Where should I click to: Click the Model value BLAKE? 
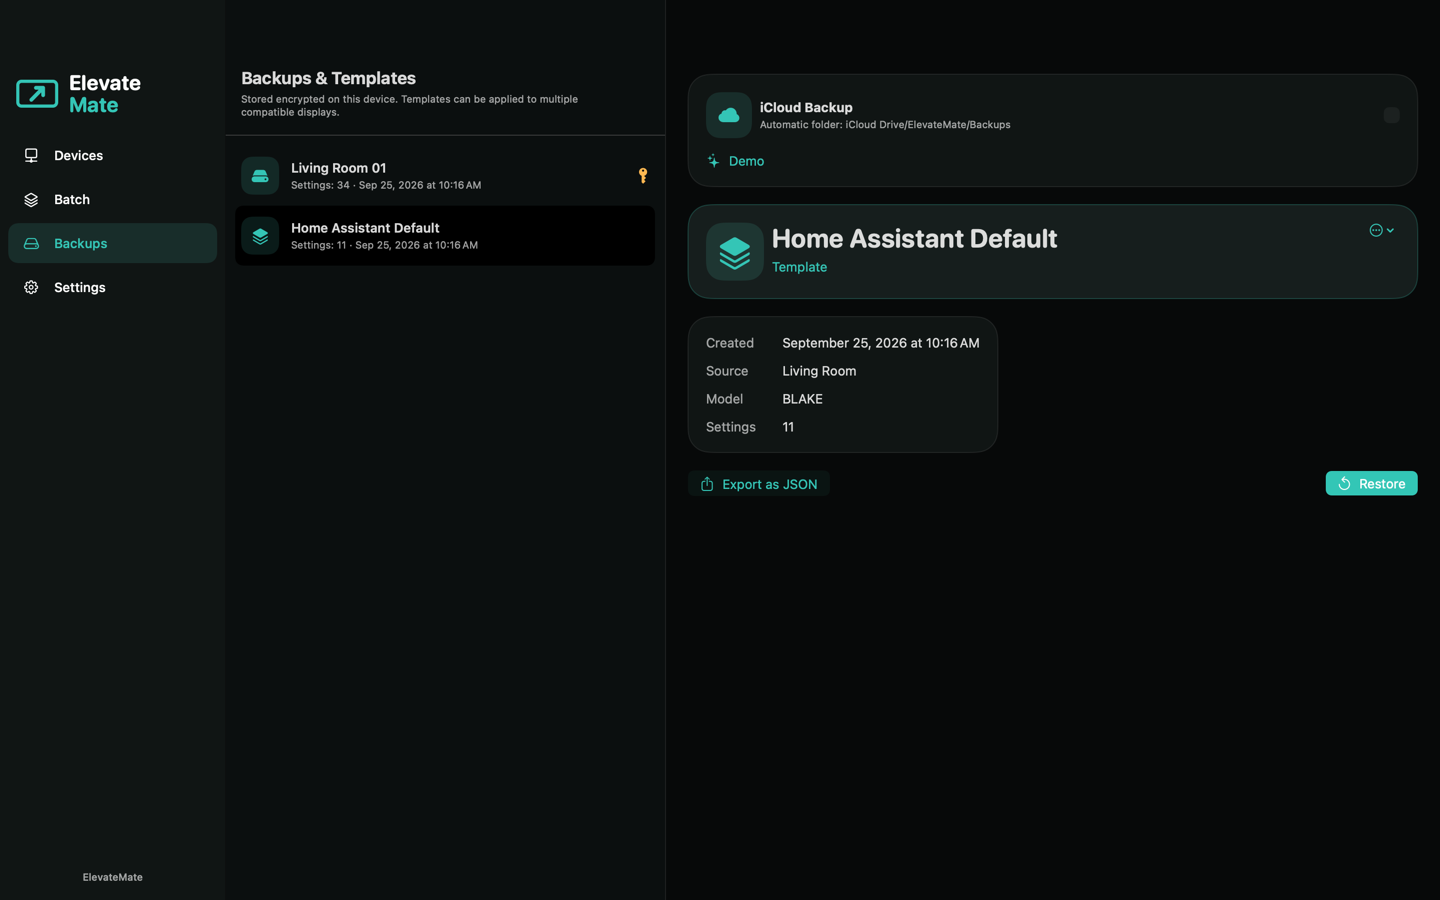802,399
